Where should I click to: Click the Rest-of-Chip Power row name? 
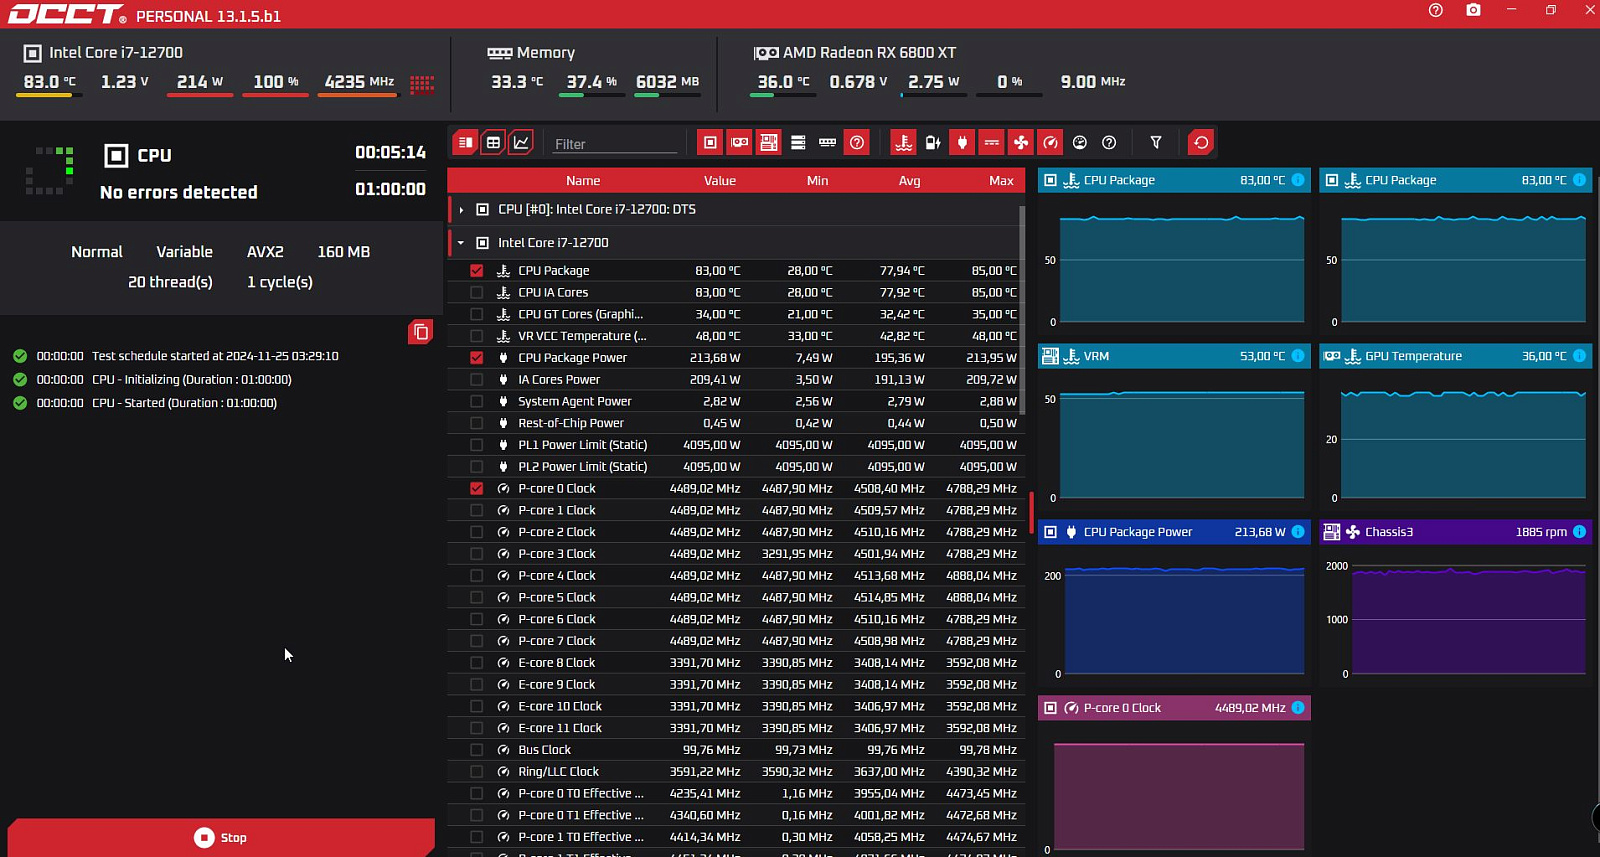coord(571,423)
